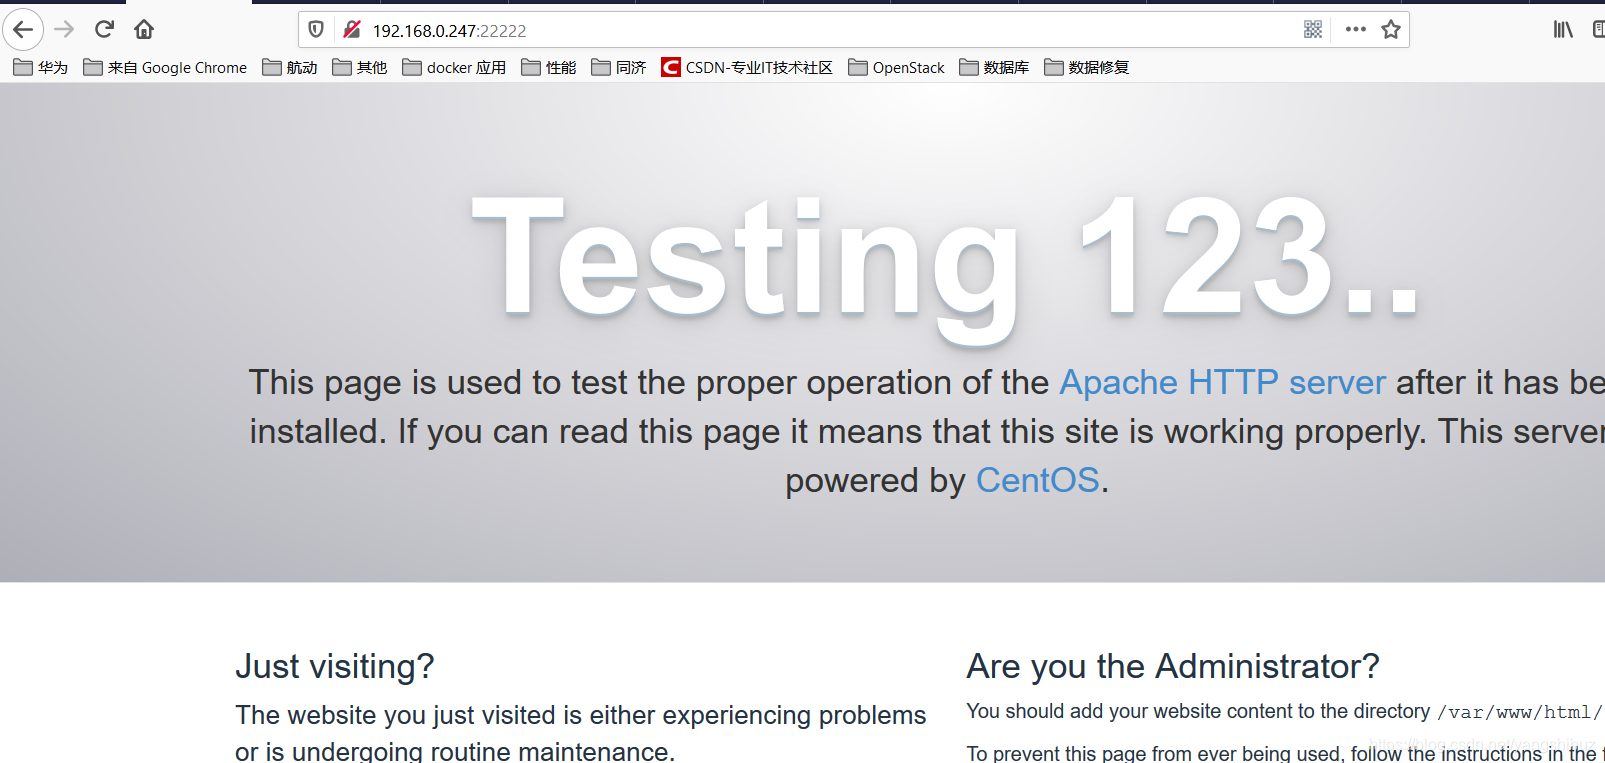Image resolution: width=1605 pixels, height=763 pixels.
Task: Expand the 航动 bookmark folder
Action: [290, 67]
